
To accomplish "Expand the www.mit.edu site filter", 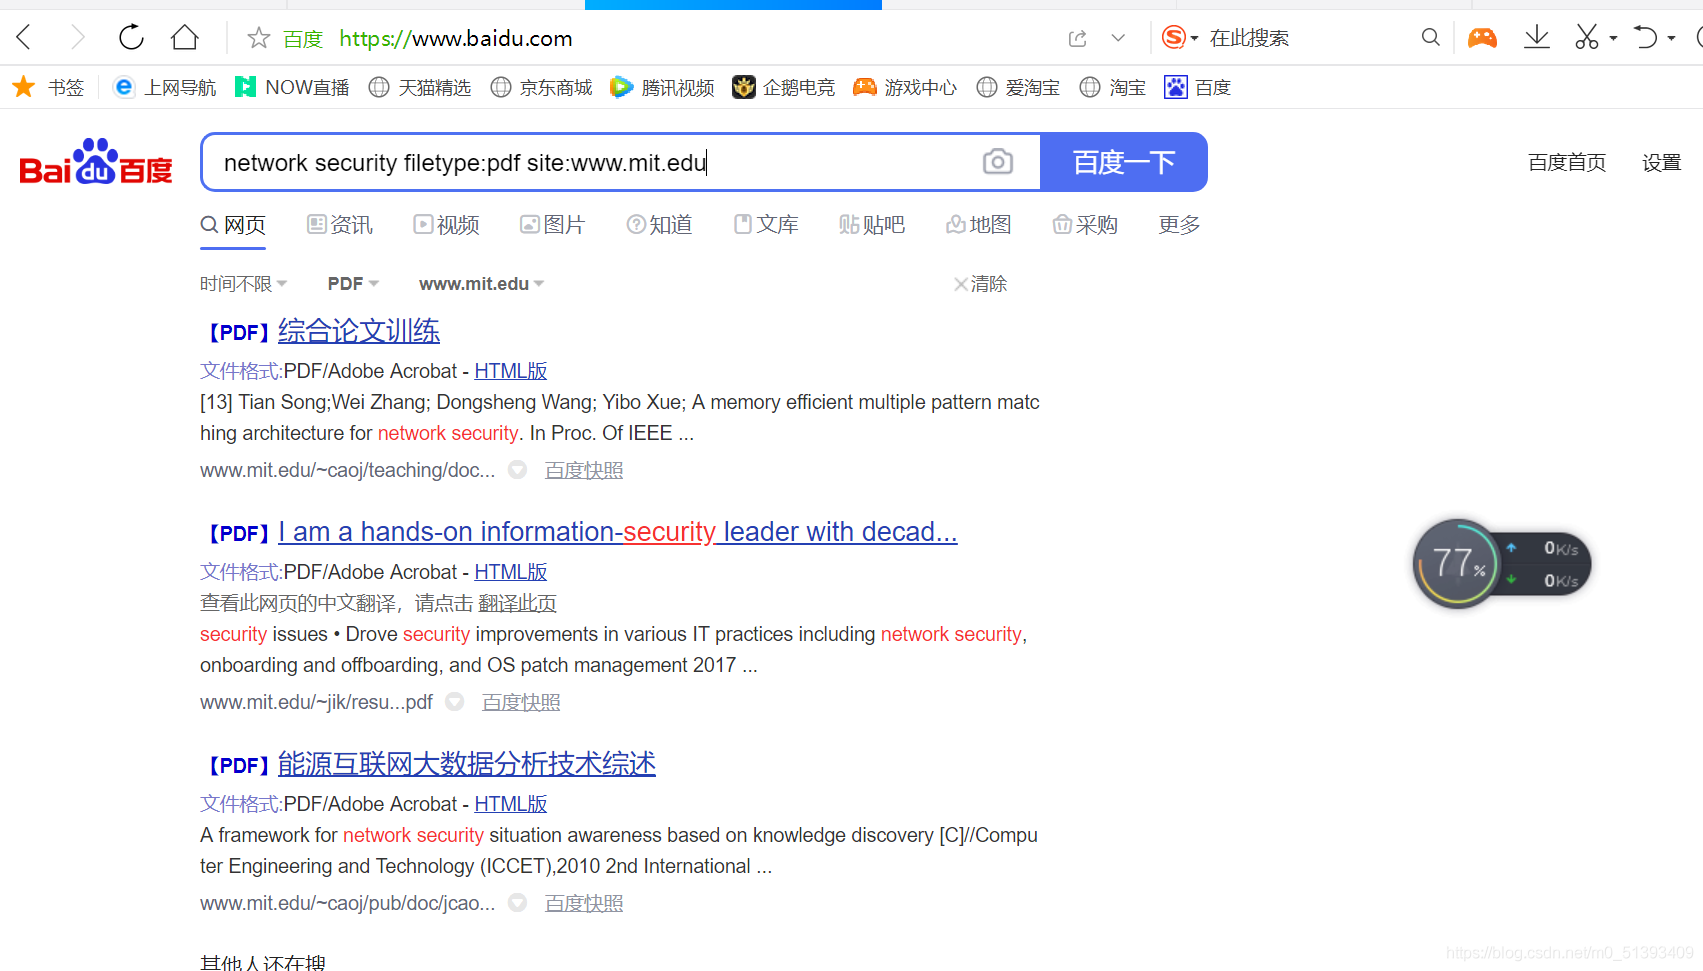I will click(481, 284).
